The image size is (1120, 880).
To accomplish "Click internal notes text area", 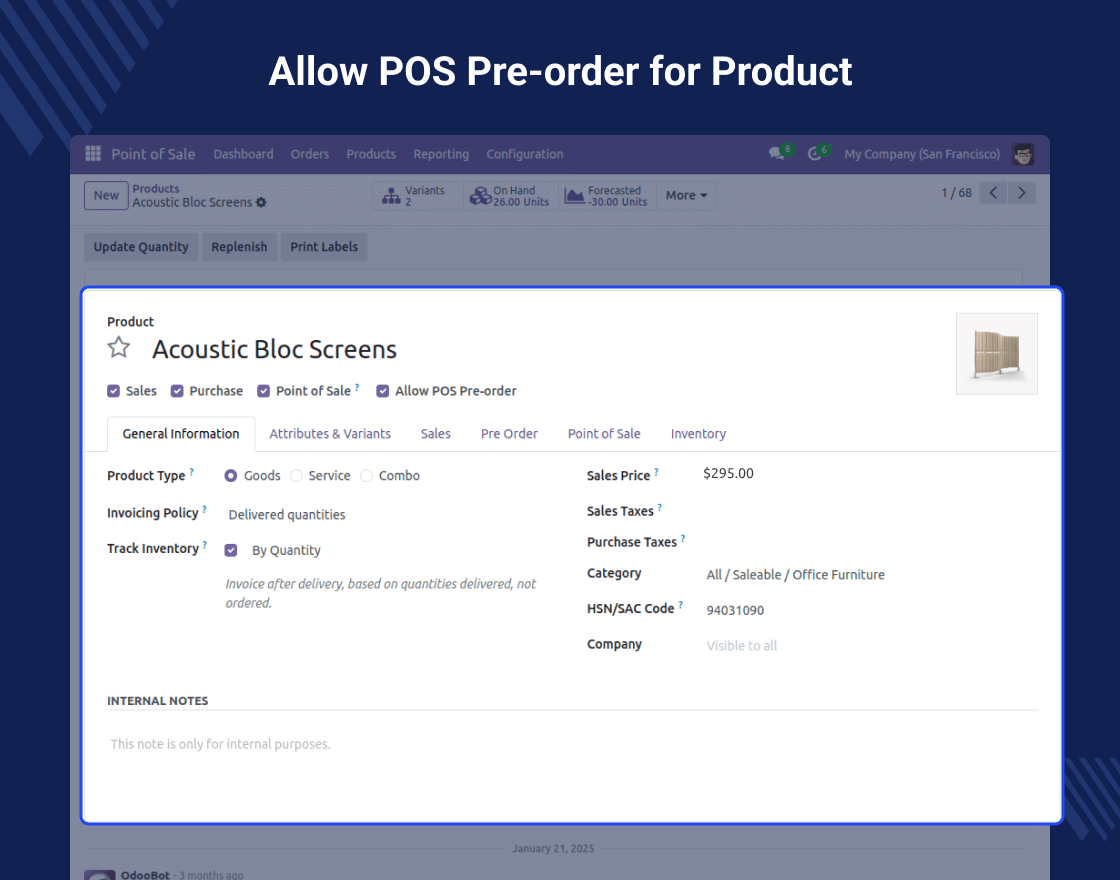I will point(571,744).
